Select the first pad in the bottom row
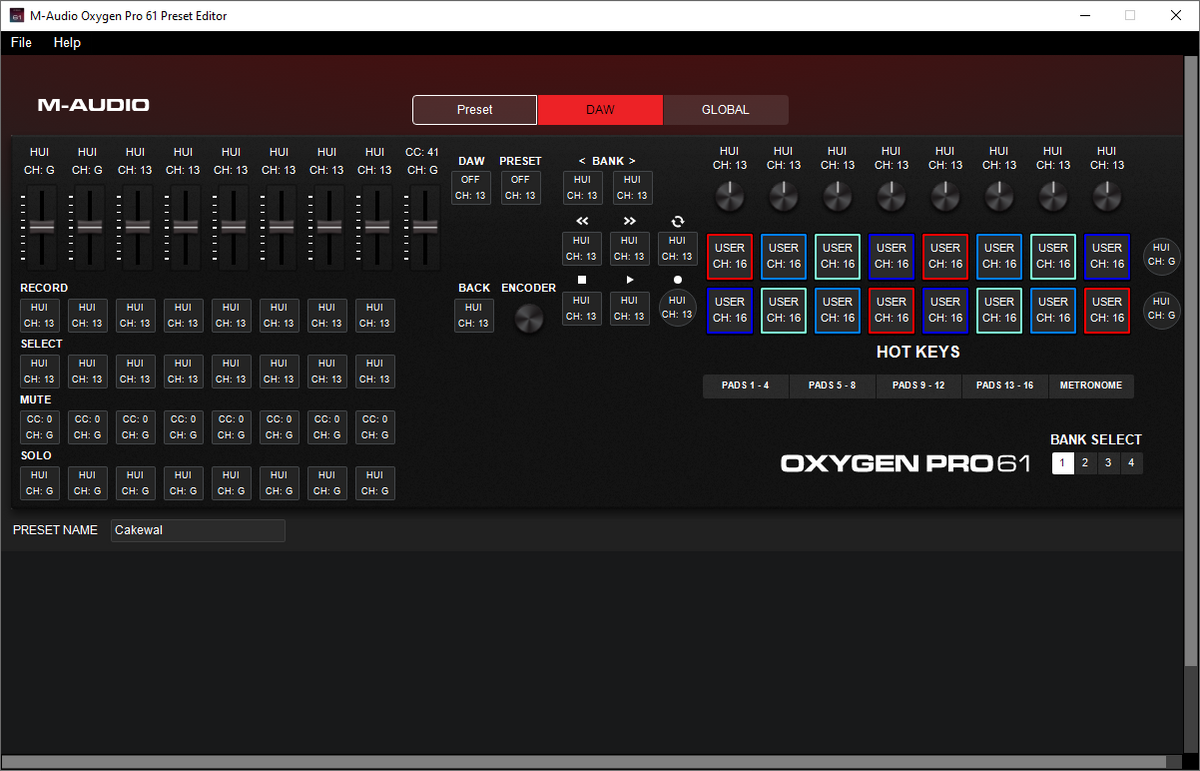The width and height of the screenshot is (1200, 771). tap(730, 310)
